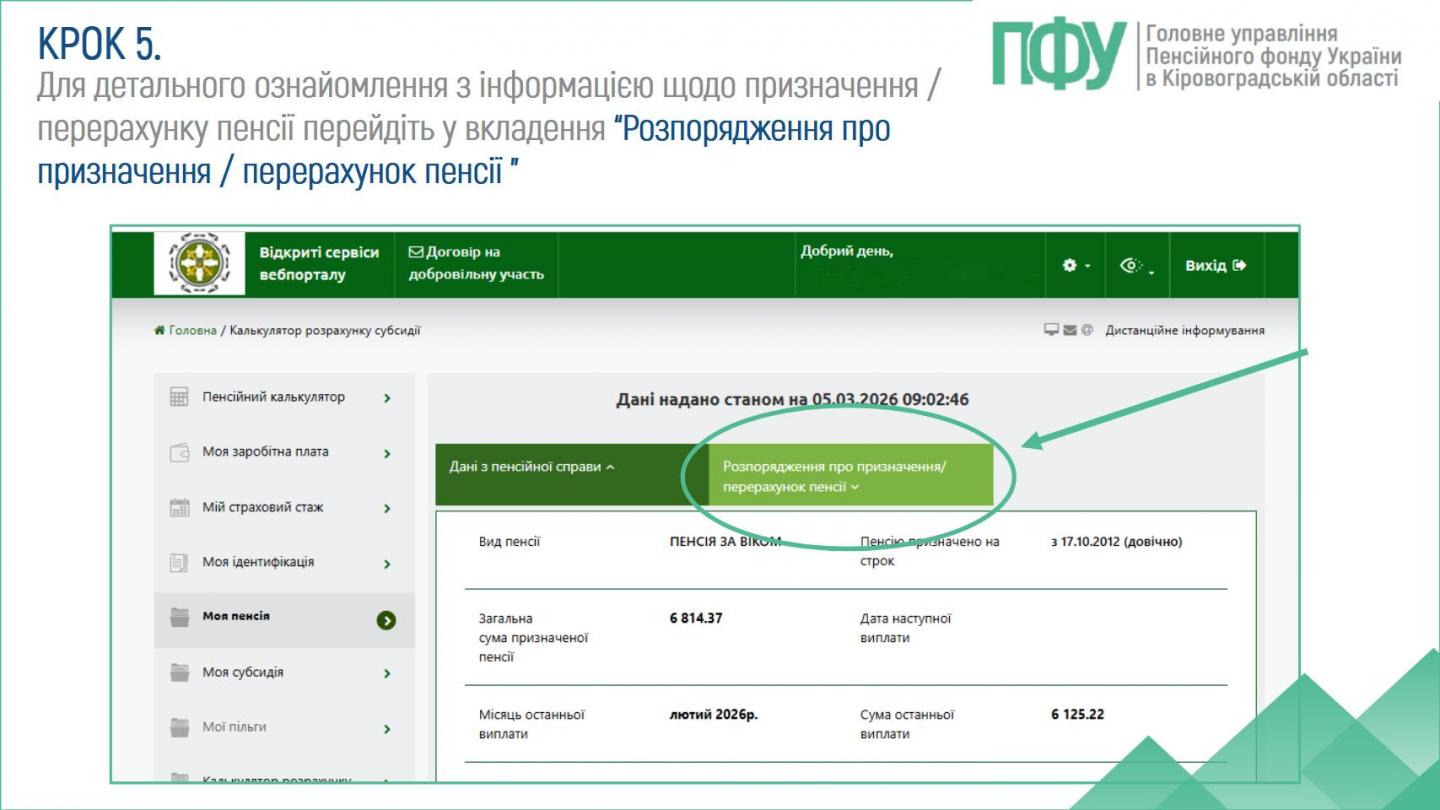Click the home icon in the breadcrumb
Image resolution: width=1440 pixels, height=810 pixels.
coord(156,327)
